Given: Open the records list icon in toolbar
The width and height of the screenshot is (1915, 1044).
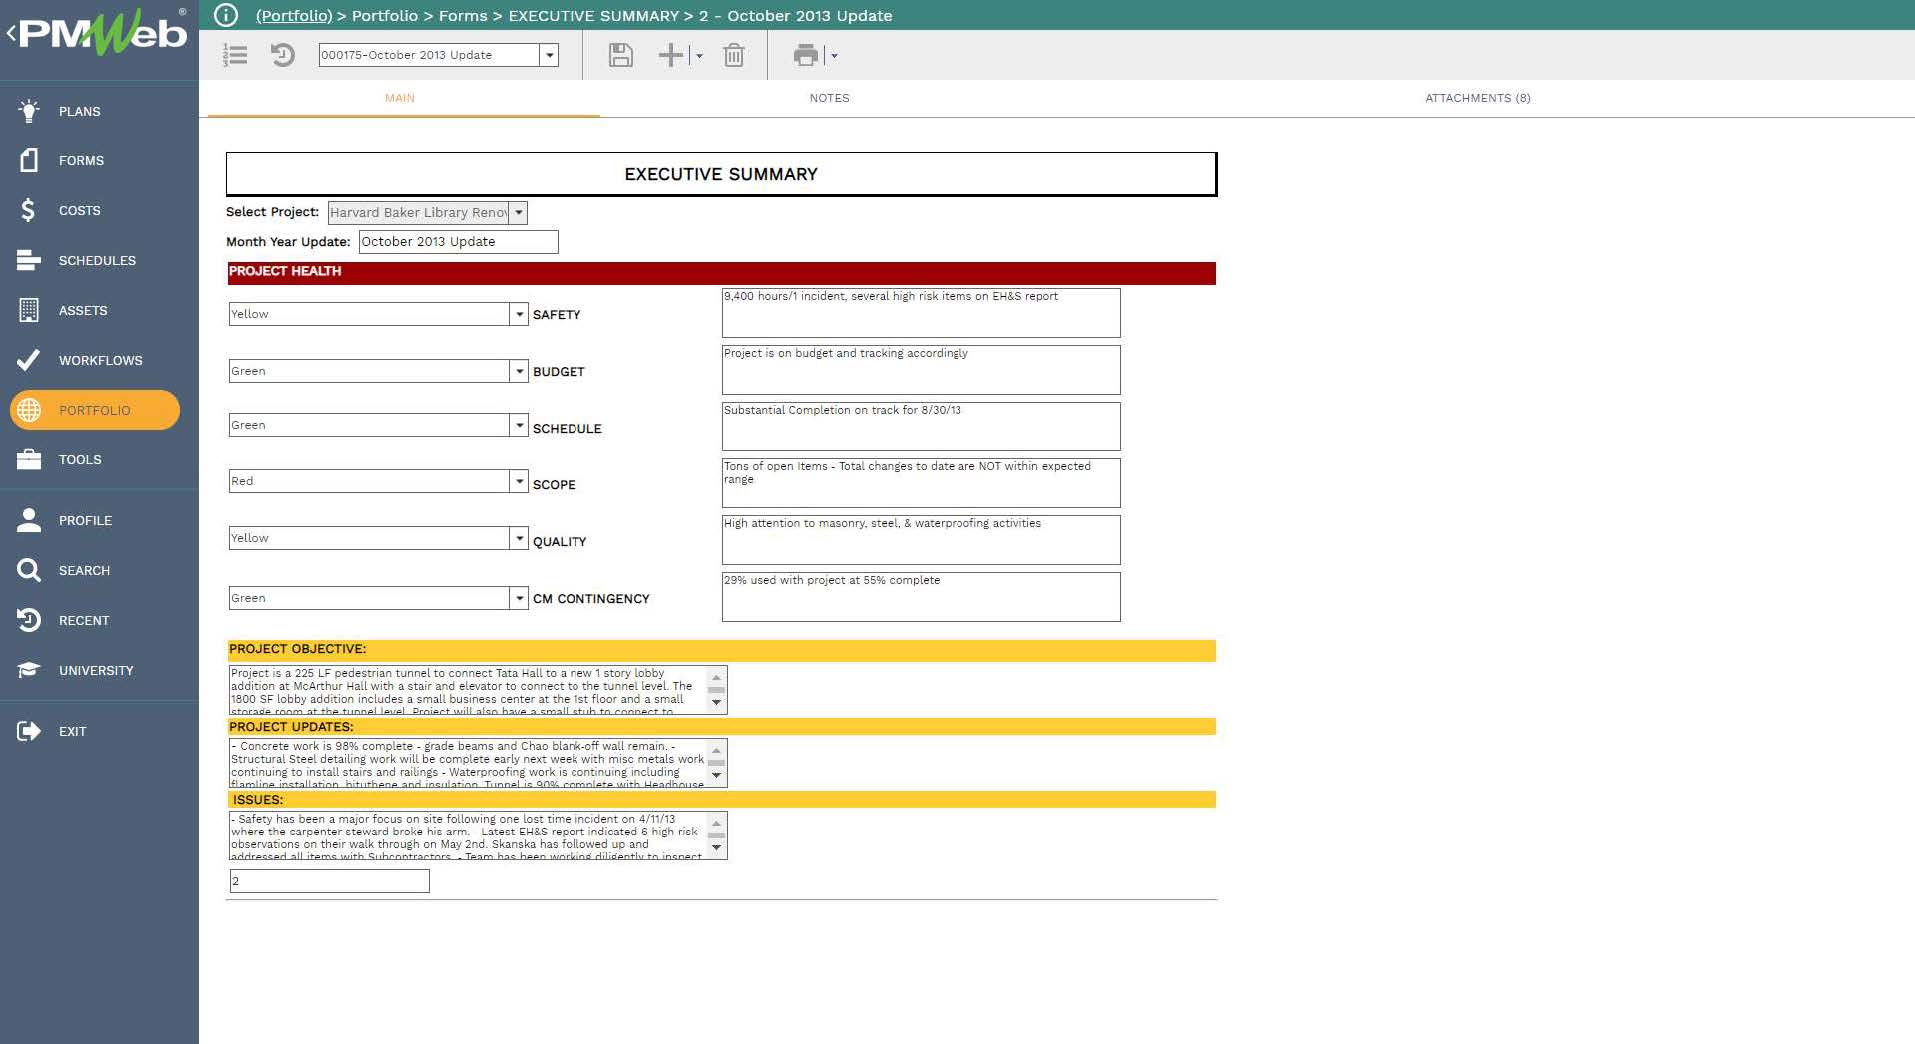Looking at the screenshot, I should tap(234, 55).
